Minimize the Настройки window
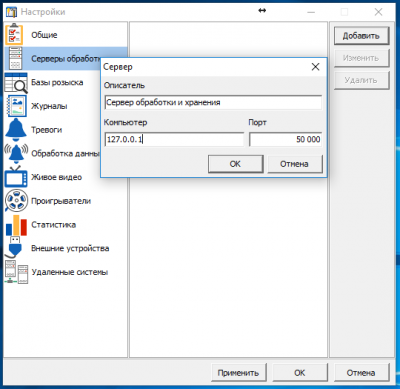The width and height of the screenshot is (400, 389). pos(311,12)
